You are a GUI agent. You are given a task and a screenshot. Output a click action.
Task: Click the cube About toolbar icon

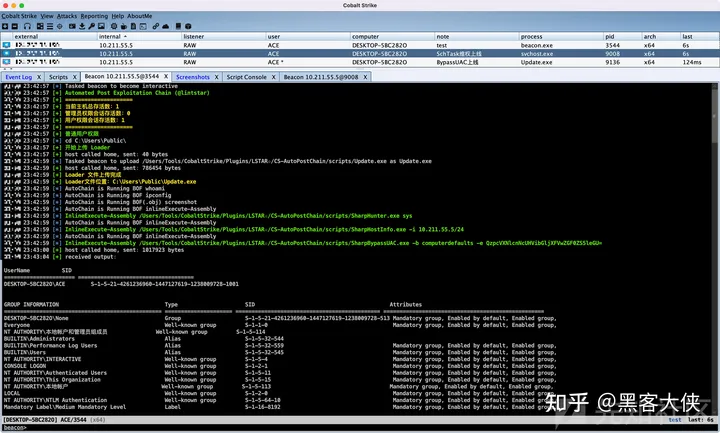[188, 26]
